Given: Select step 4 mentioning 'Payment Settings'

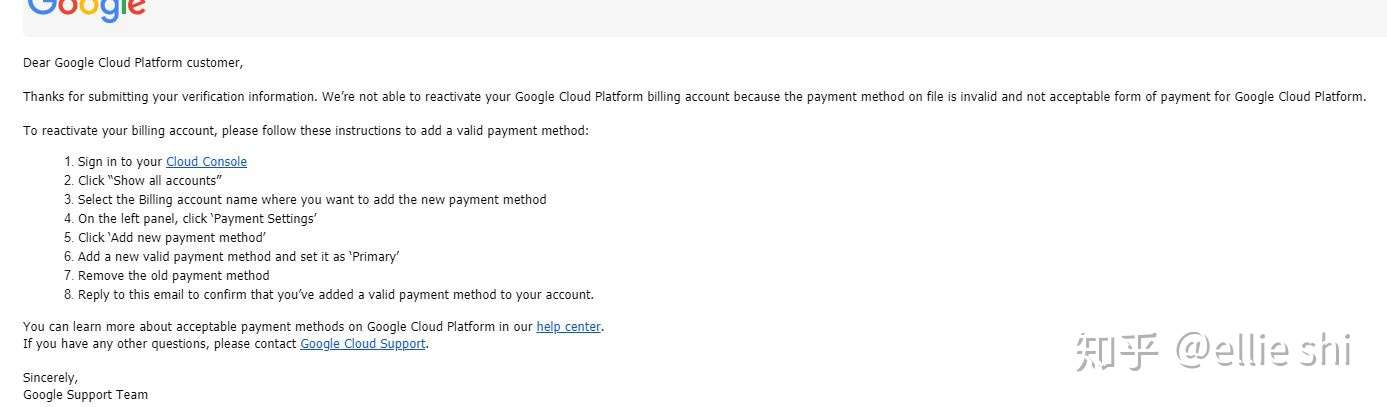Looking at the screenshot, I should [197, 219].
